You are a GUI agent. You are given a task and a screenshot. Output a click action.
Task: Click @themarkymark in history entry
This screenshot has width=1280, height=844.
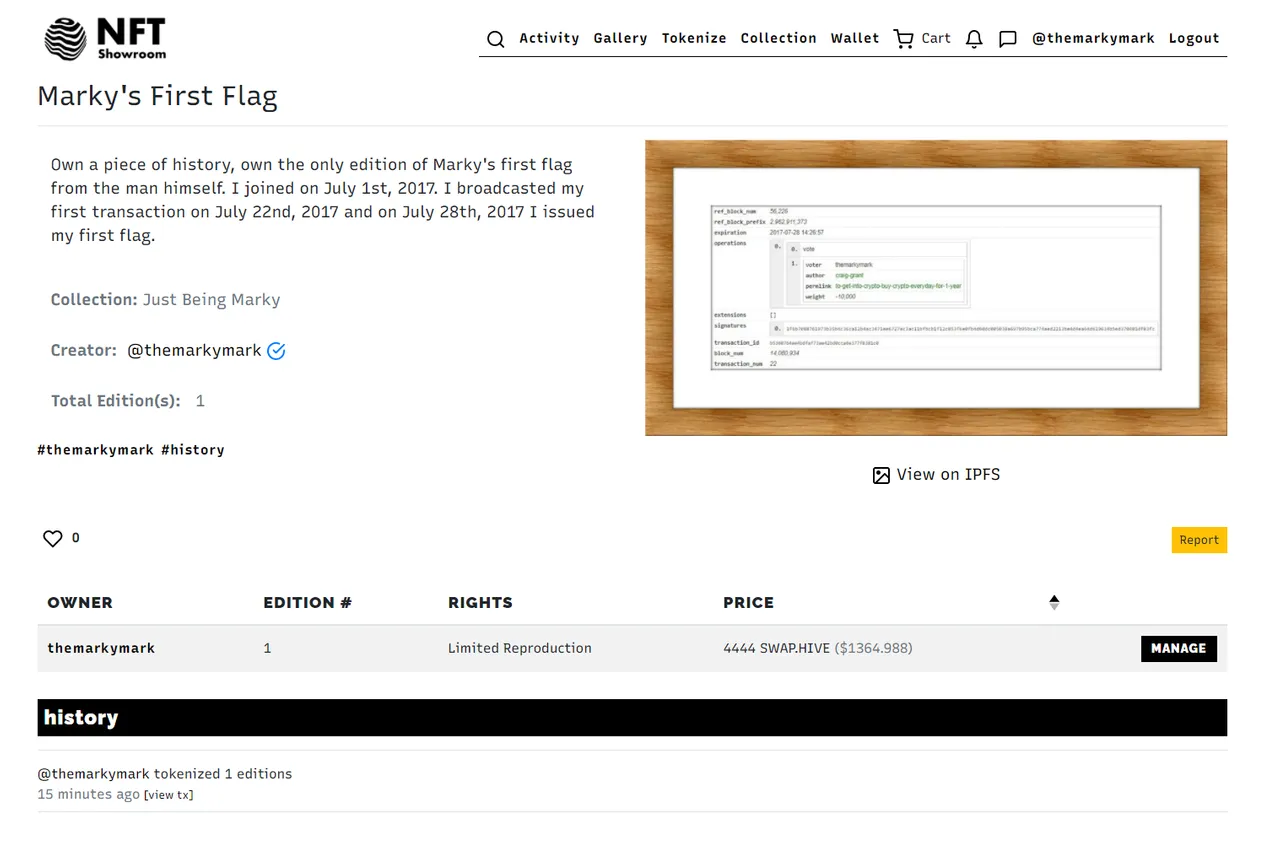point(93,773)
